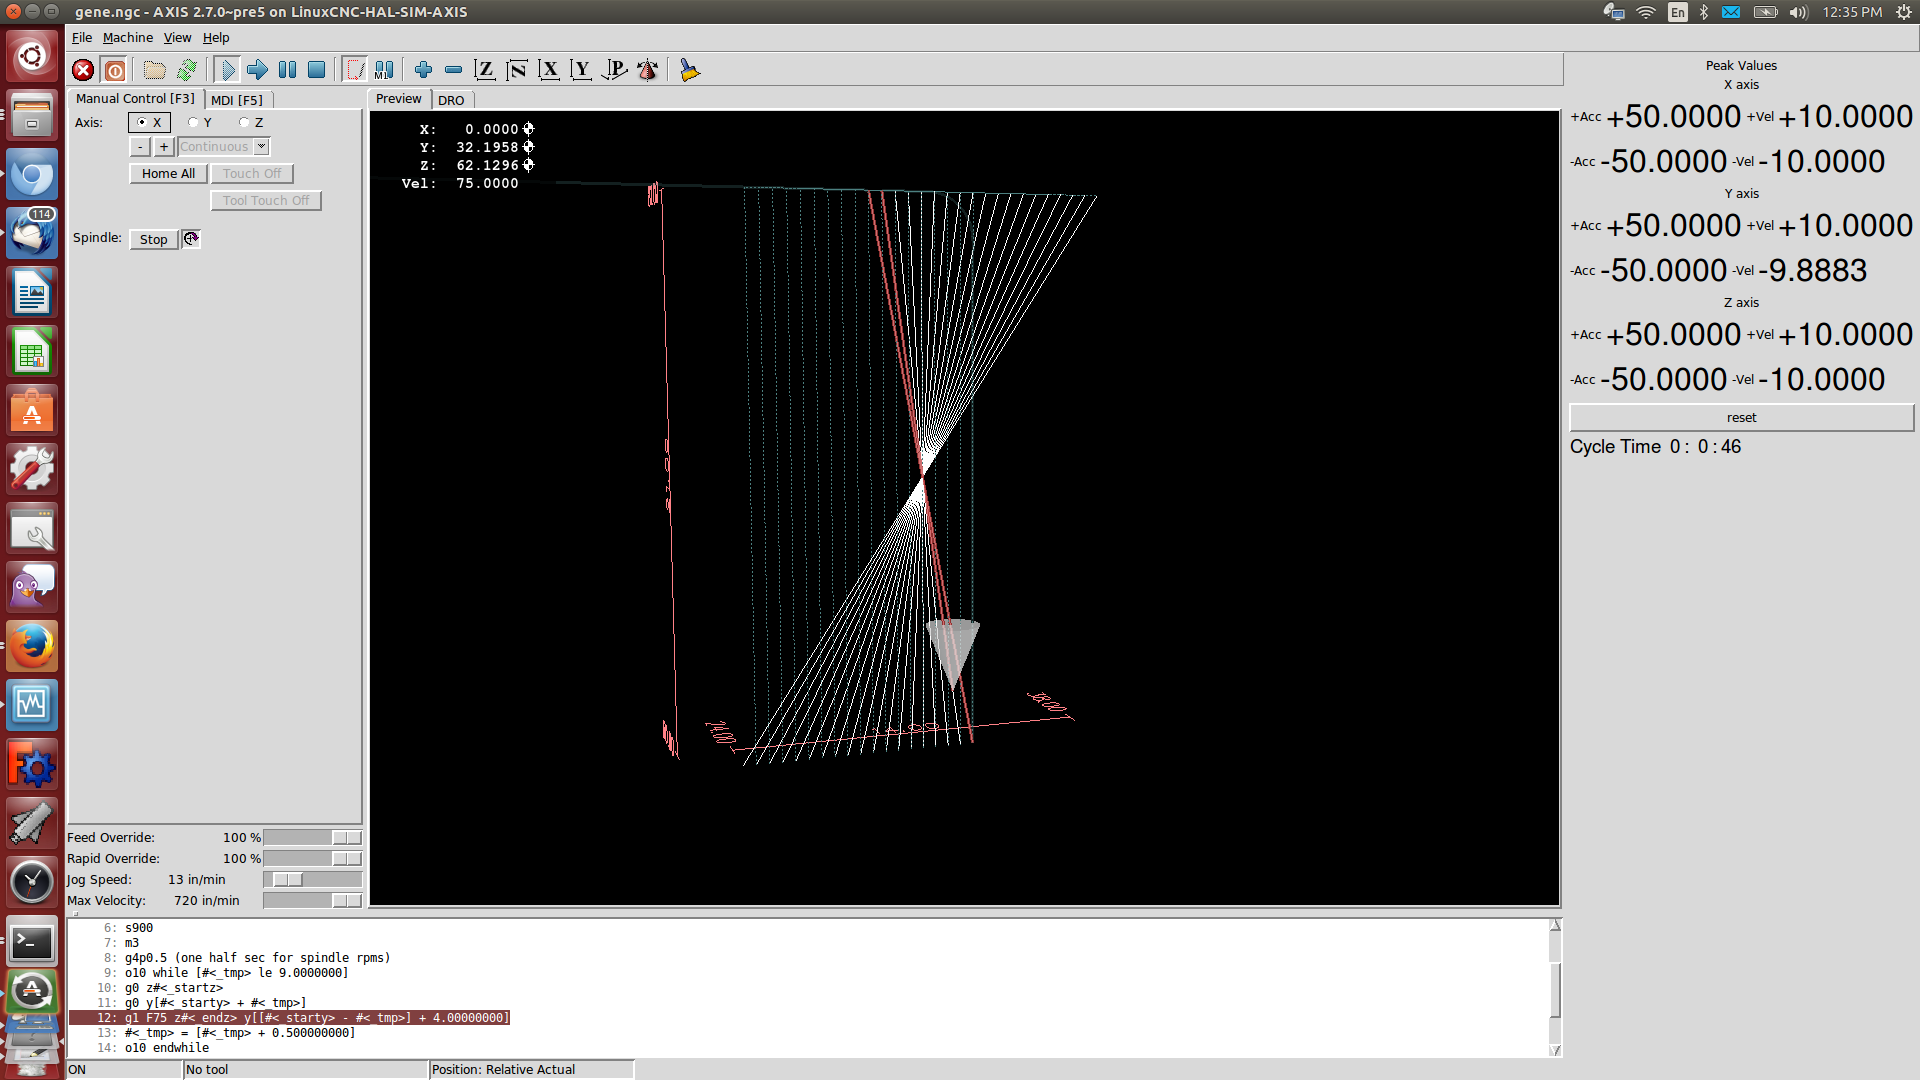Select highlighted G-code line 12
Screen dimensions: 1920x1080
click(x=290, y=1018)
